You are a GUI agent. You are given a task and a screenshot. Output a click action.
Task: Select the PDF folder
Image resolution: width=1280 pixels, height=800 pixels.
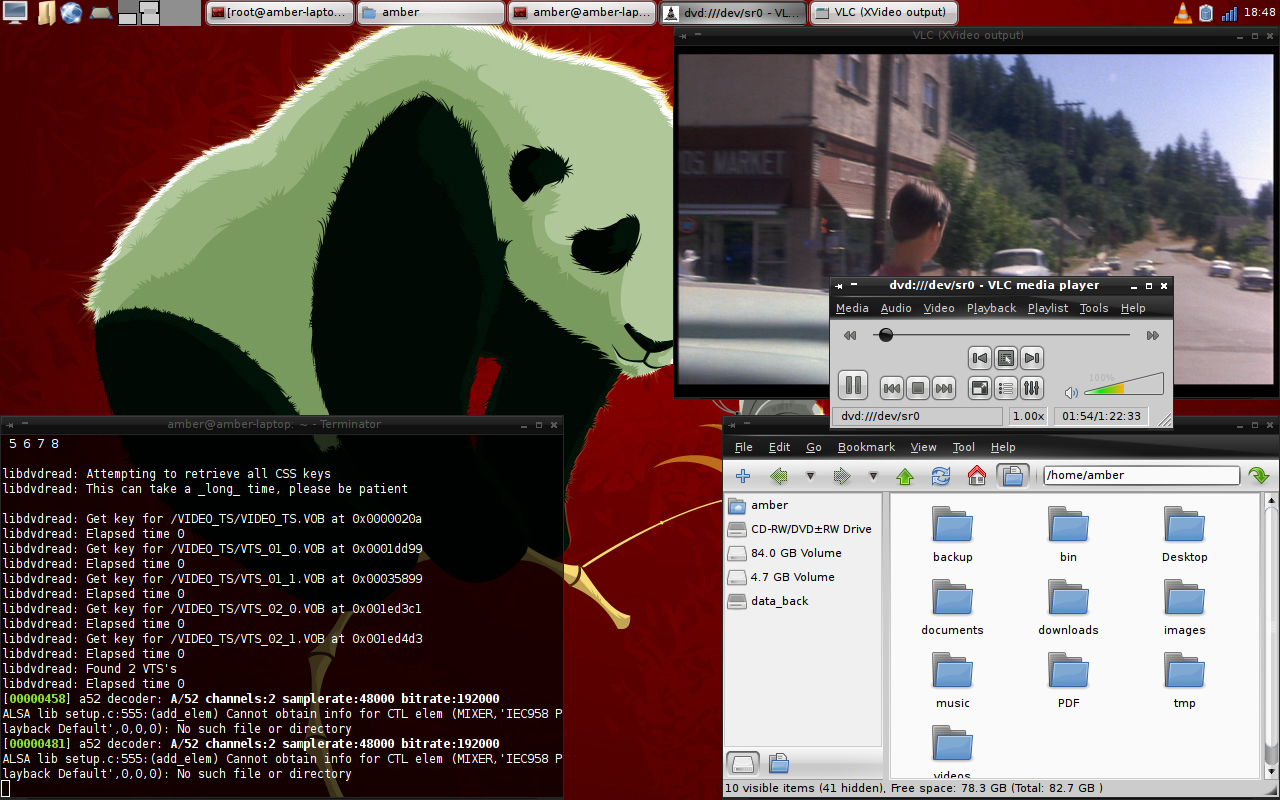(1068, 681)
